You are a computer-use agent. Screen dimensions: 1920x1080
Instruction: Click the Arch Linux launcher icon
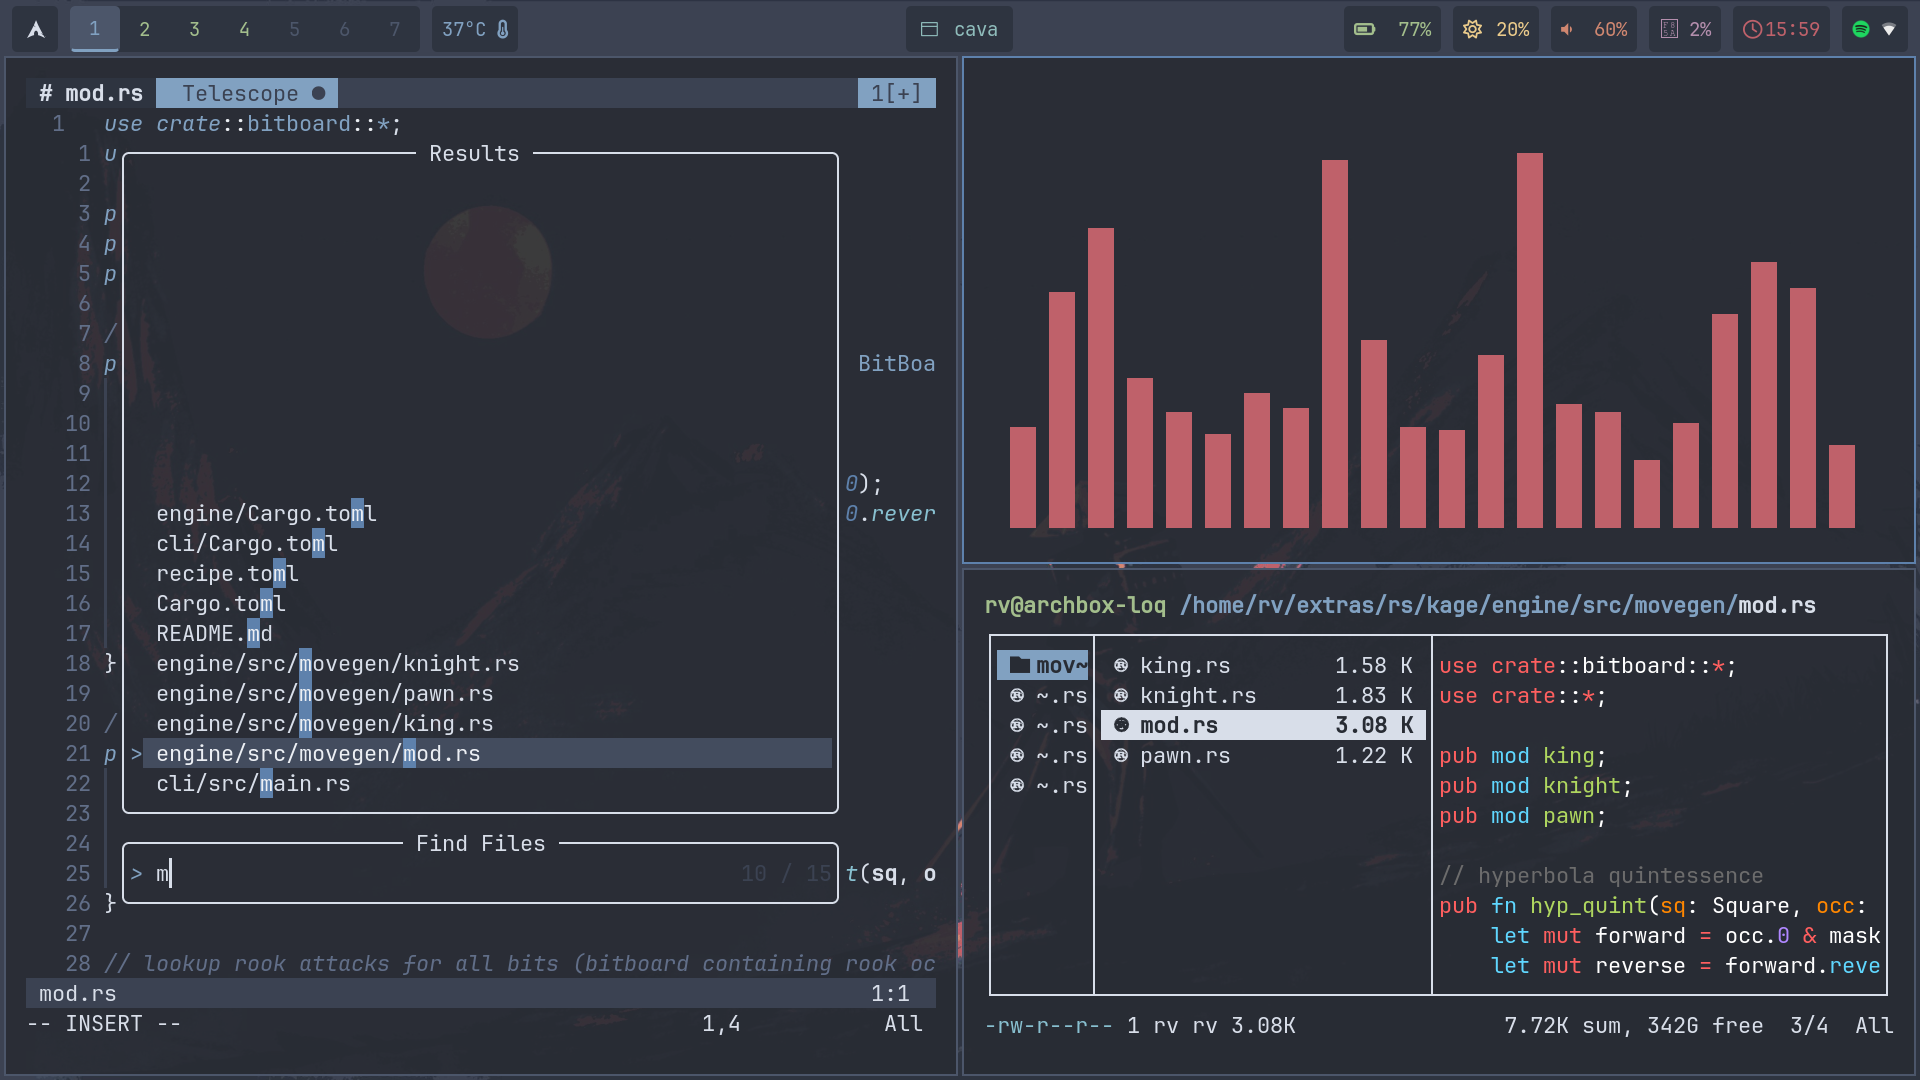[x=36, y=29]
